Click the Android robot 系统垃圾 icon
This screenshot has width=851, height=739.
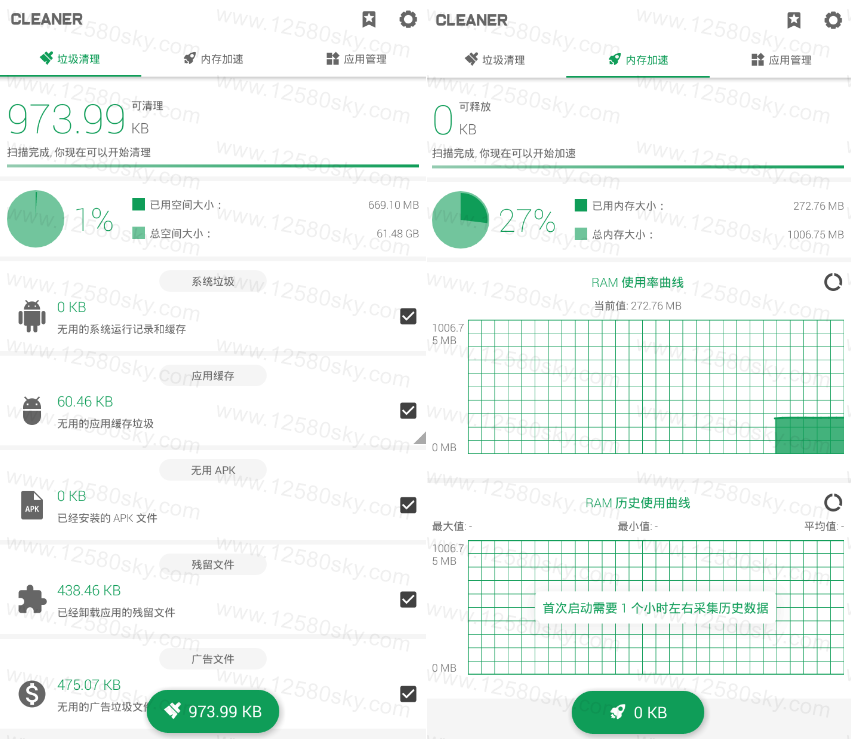(x=32, y=316)
